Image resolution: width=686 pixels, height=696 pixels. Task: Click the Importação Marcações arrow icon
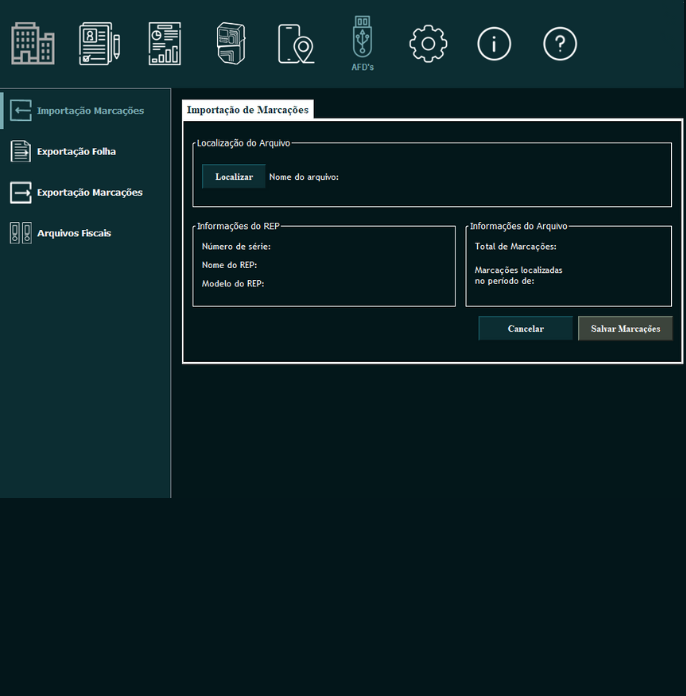[20, 110]
